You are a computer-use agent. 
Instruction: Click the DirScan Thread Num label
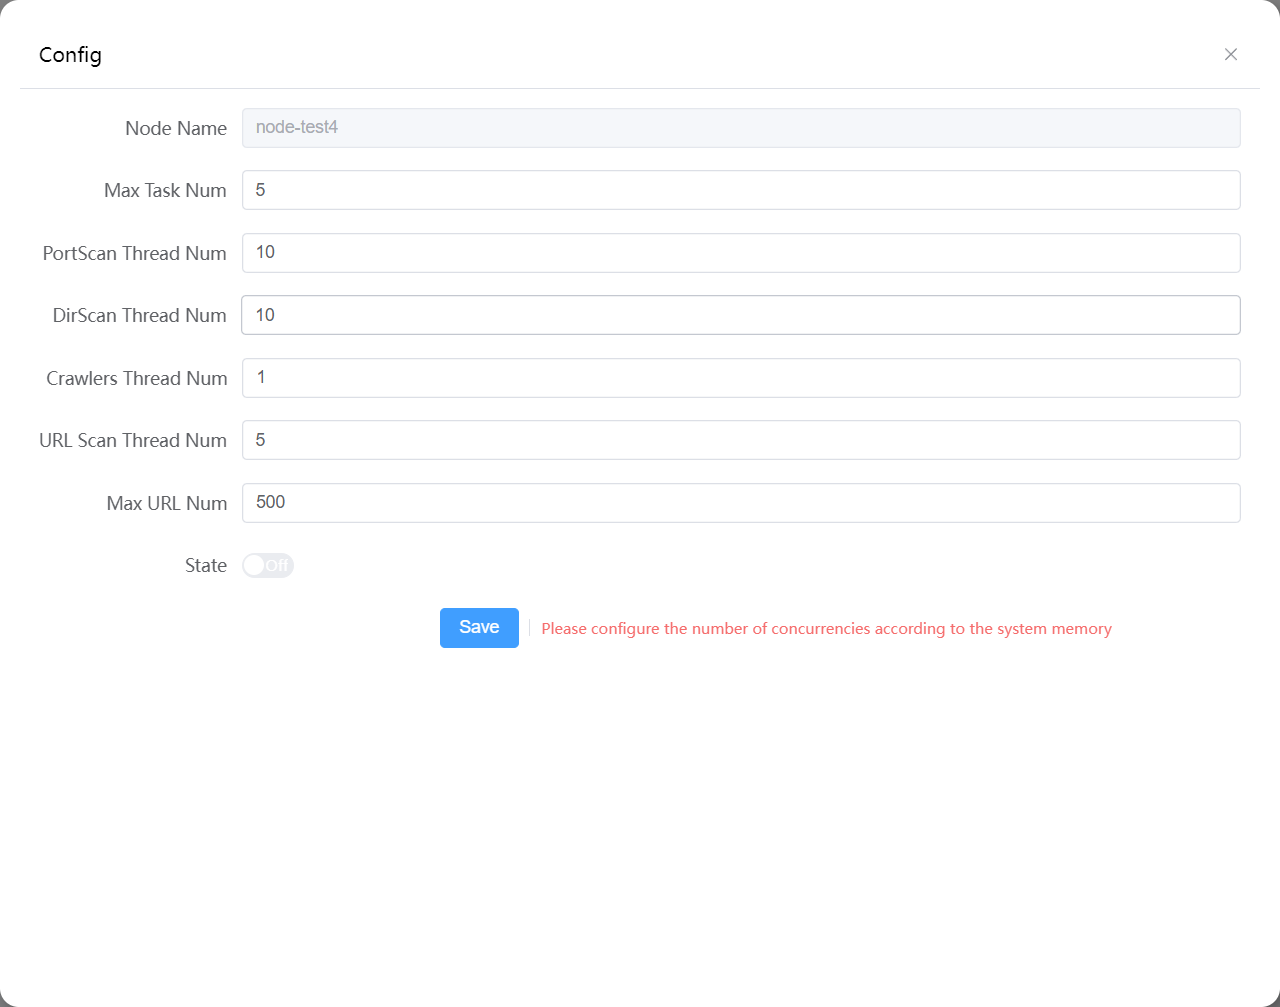(139, 315)
